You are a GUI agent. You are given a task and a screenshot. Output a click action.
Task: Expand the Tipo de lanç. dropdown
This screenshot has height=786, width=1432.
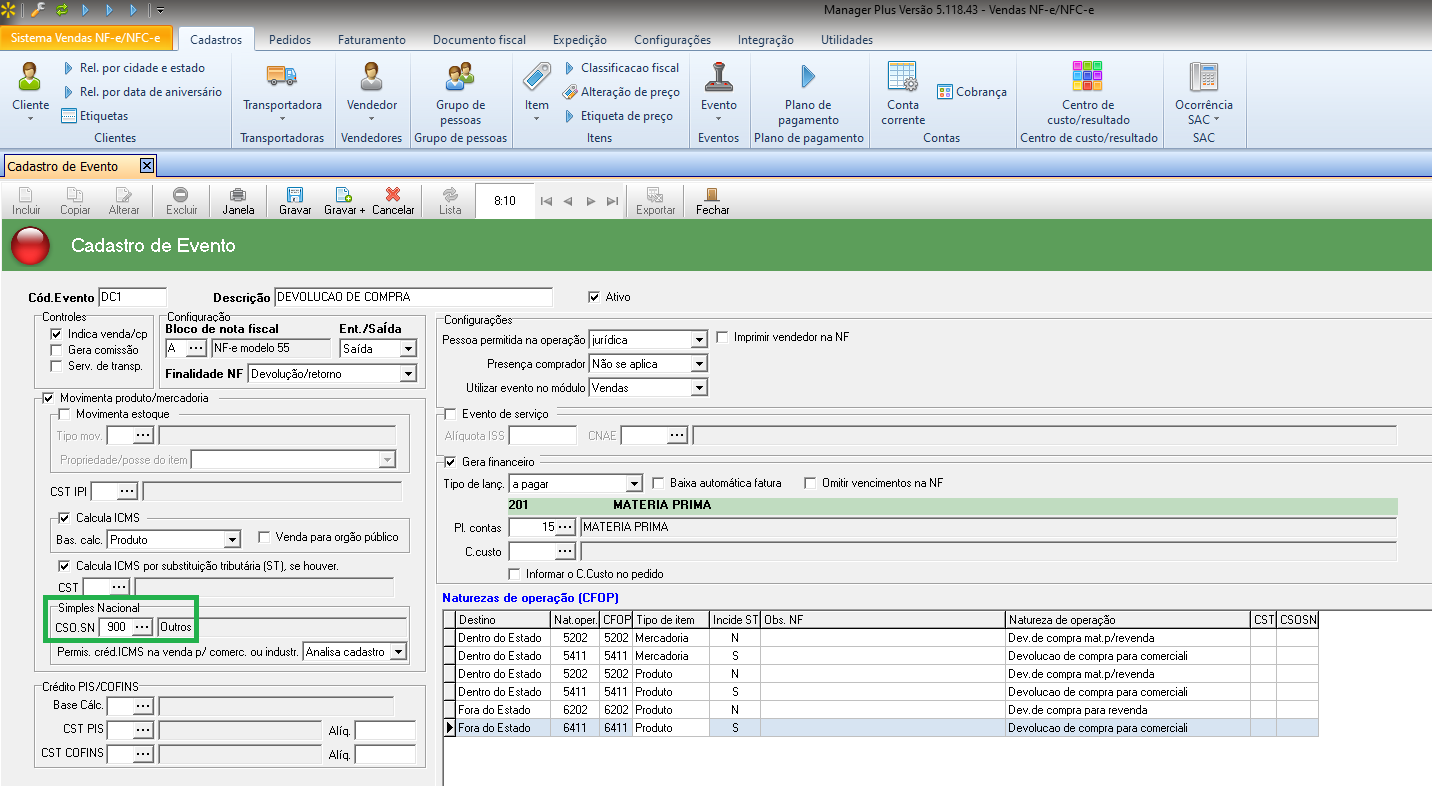pos(633,484)
